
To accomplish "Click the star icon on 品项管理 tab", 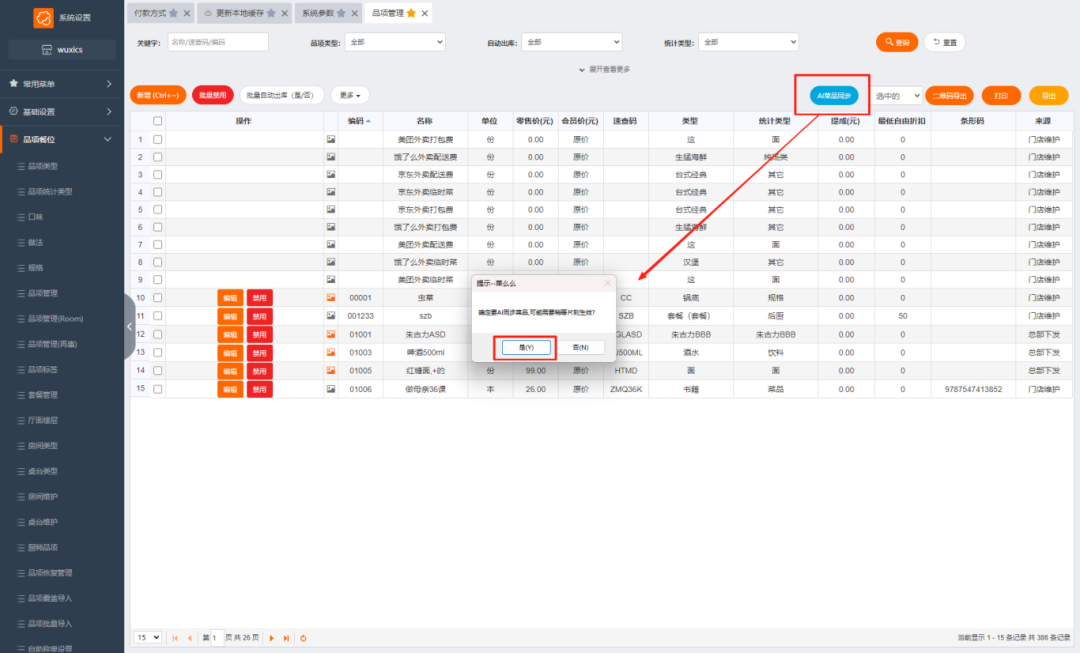I will coord(411,13).
